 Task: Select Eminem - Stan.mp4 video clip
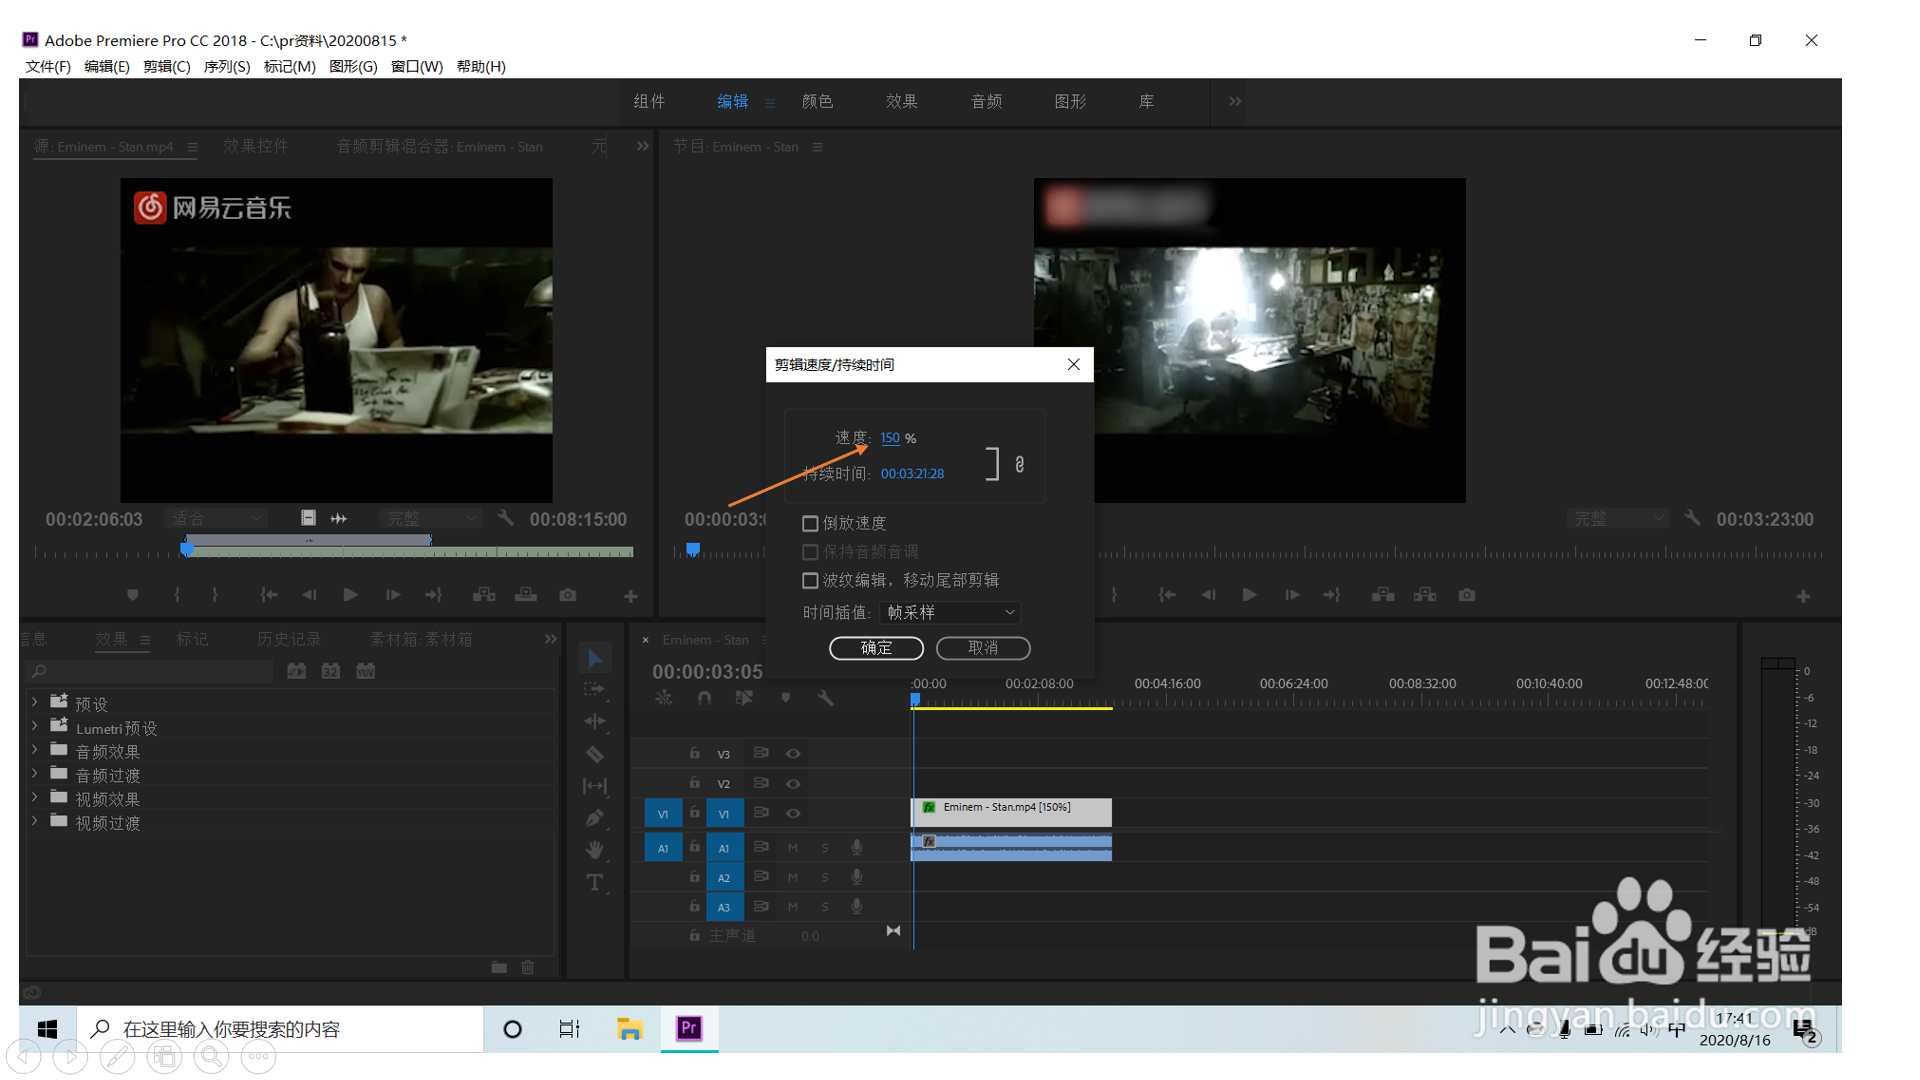tap(1011, 812)
